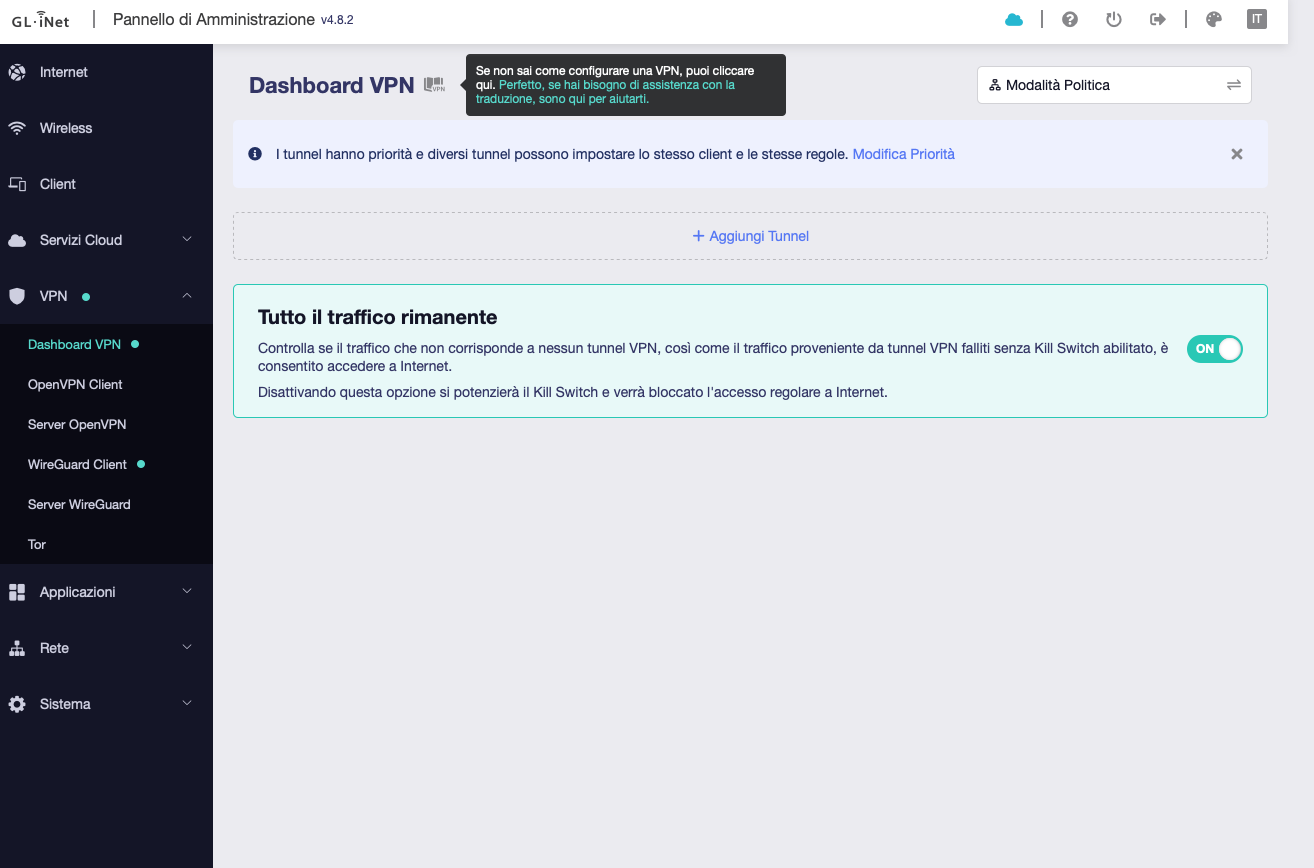Open the Modalità Politica mode selector
Screen dimensions: 1314x868
[x=1113, y=85]
